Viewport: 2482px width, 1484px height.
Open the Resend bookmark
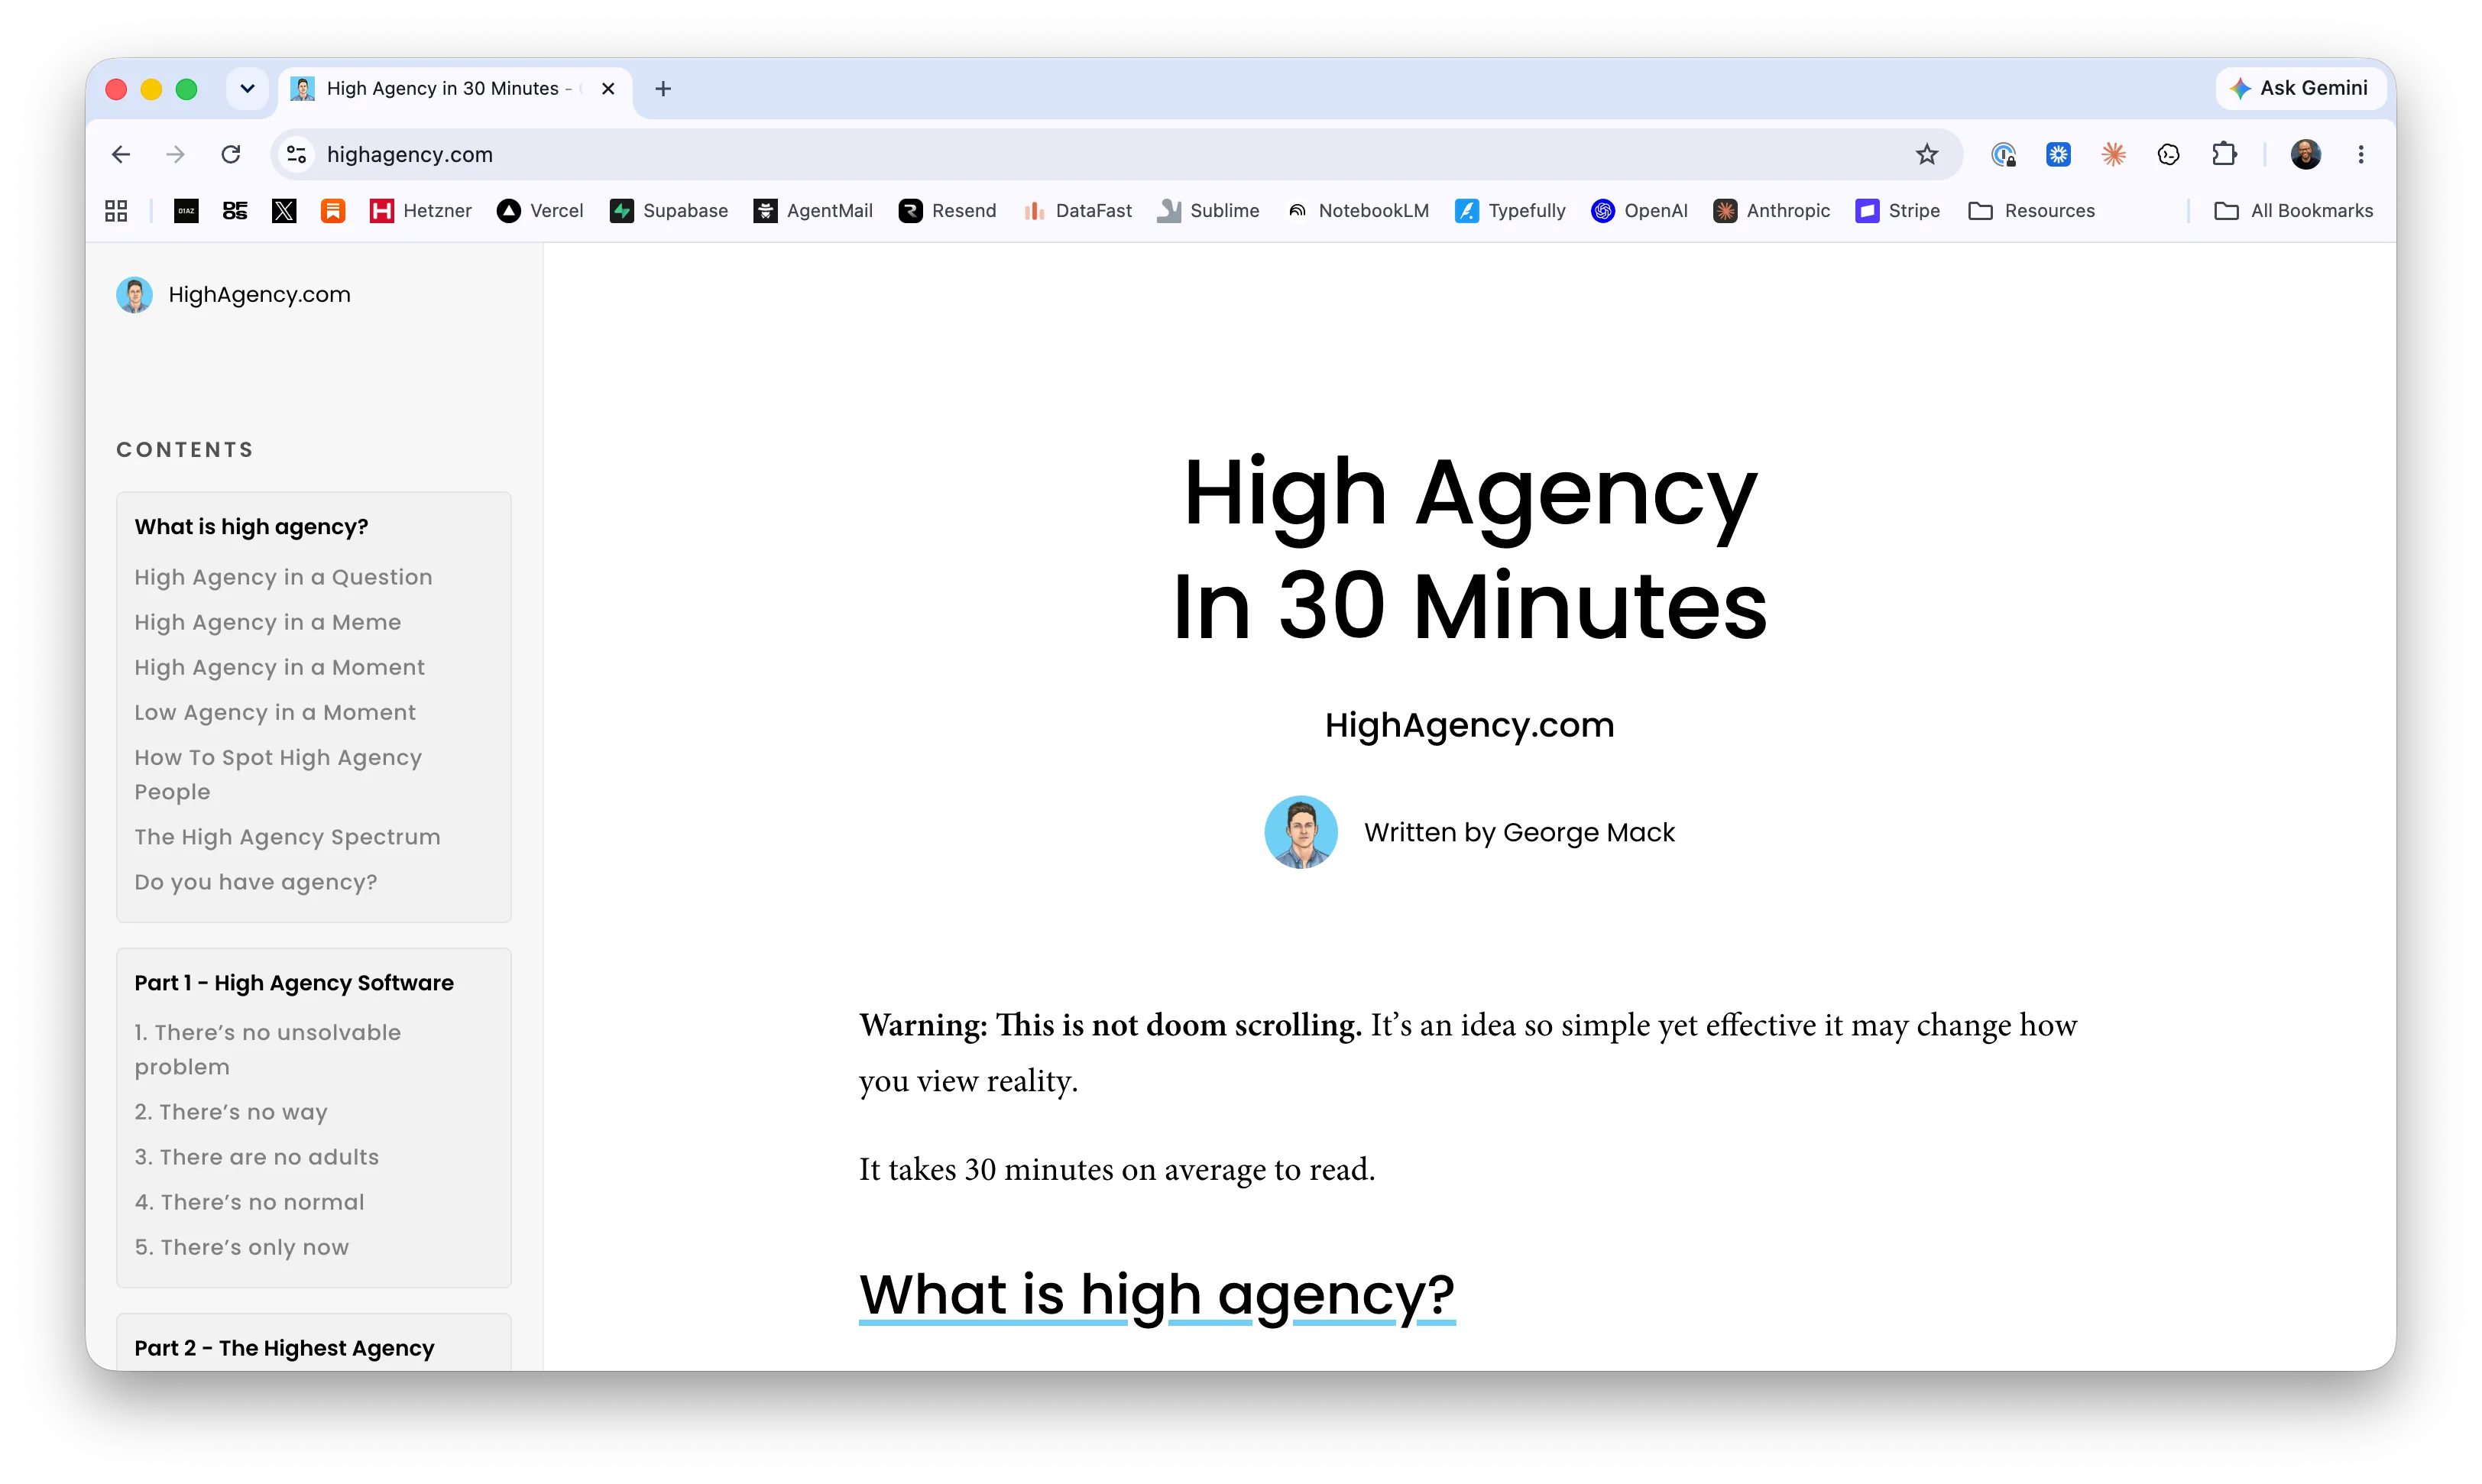(x=947, y=210)
